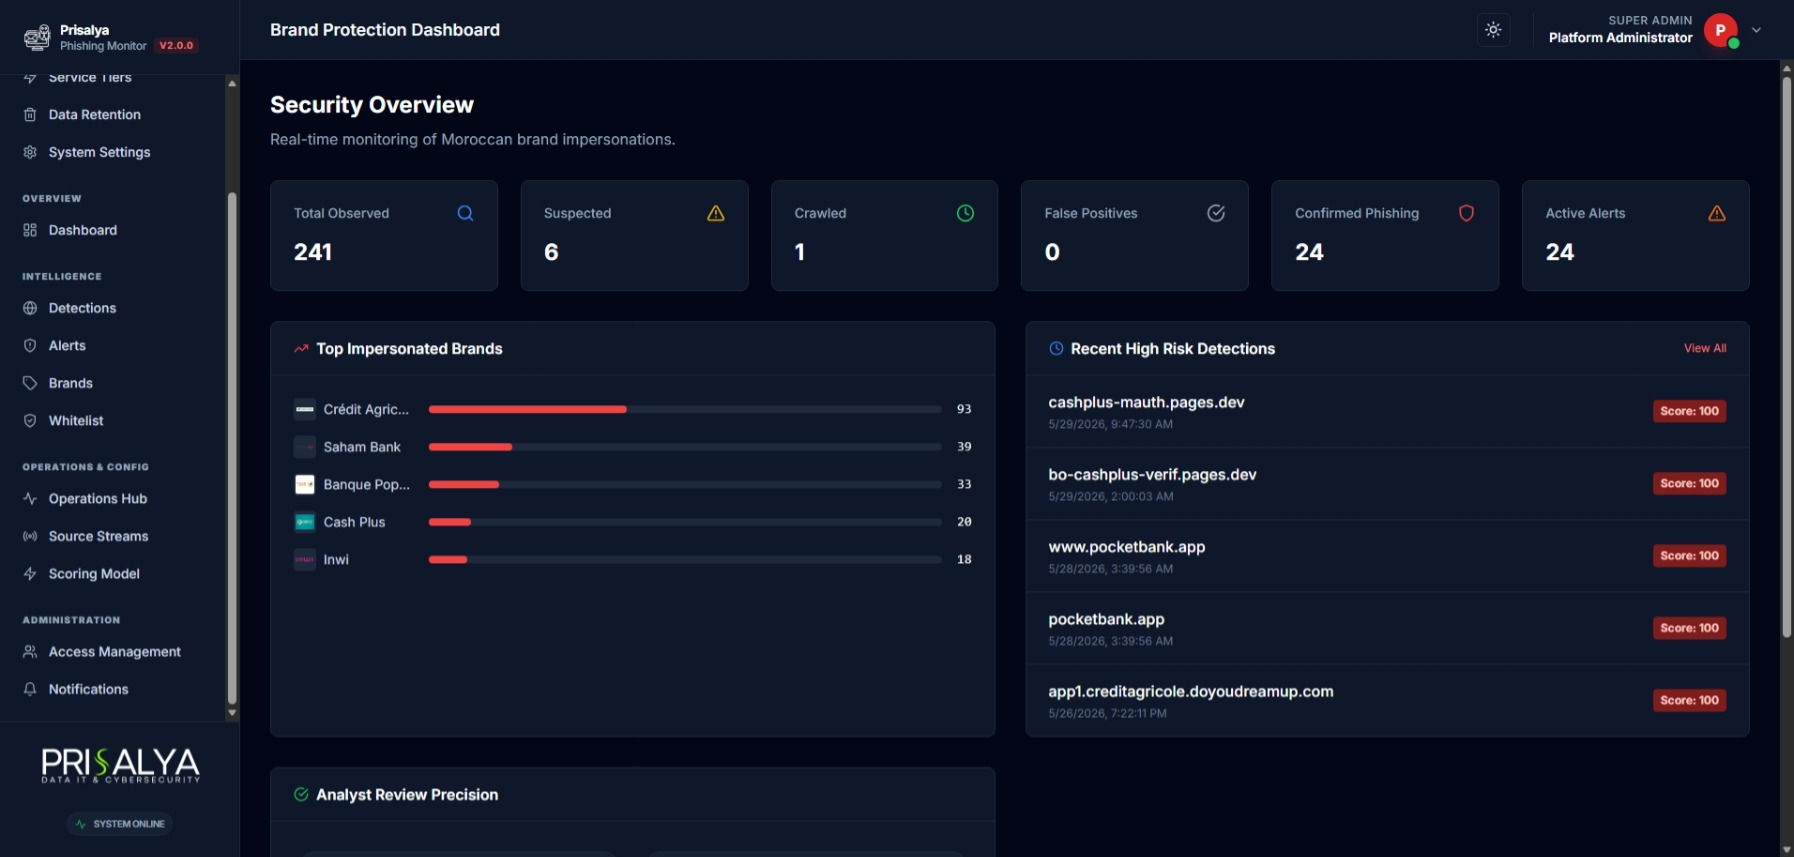Click the Cash Plus brand logo icon
This screenshot has width=1794, height=857.
pyautogui.click(x=305, y=522)
